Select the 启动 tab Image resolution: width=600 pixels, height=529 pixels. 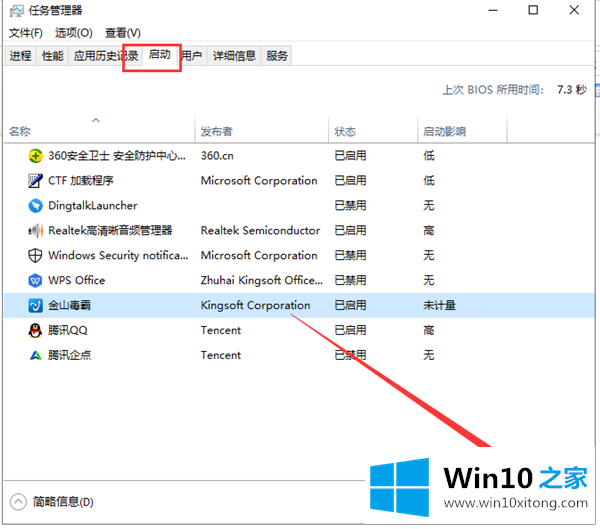[160, 55]
